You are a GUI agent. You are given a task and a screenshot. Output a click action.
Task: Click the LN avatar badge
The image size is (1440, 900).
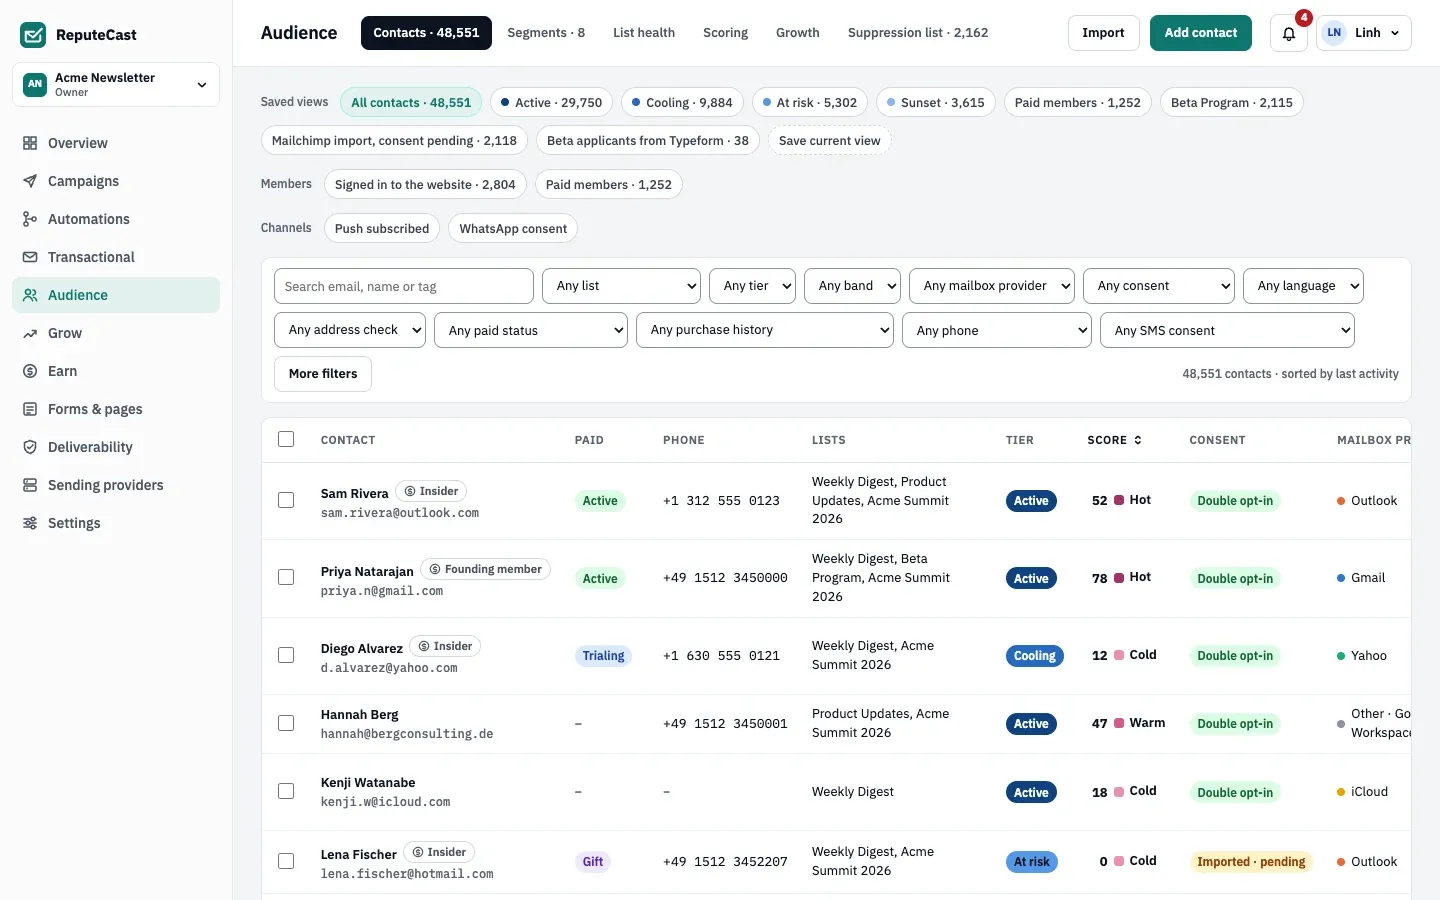[1334, 33]
